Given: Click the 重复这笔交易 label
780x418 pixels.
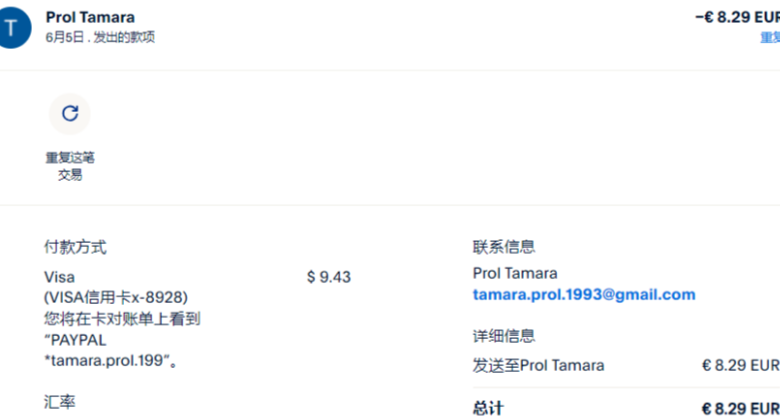Looking at the screenshot, I should point(70,167).
